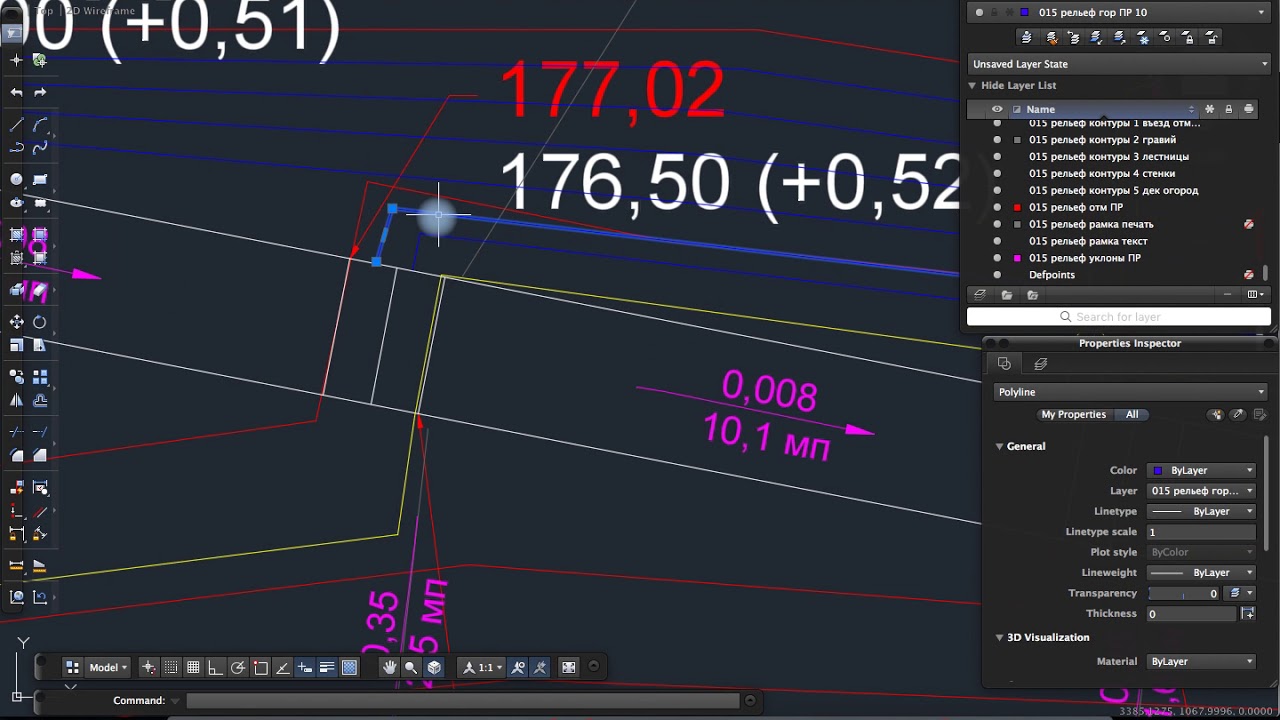Image resolution: width=1280 pixels, height=720 pixels.
Task: Click the New Layer Group folder icon
Action: (x=1007, y=295)
